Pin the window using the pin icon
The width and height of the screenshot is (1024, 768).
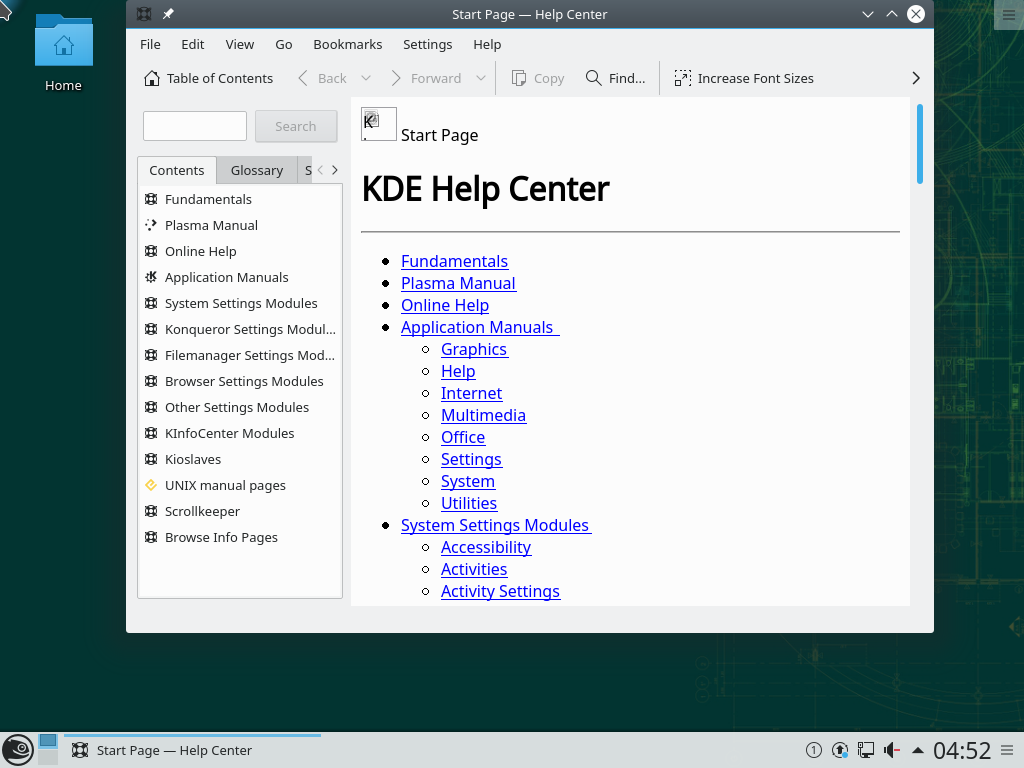tap(168, 14)
